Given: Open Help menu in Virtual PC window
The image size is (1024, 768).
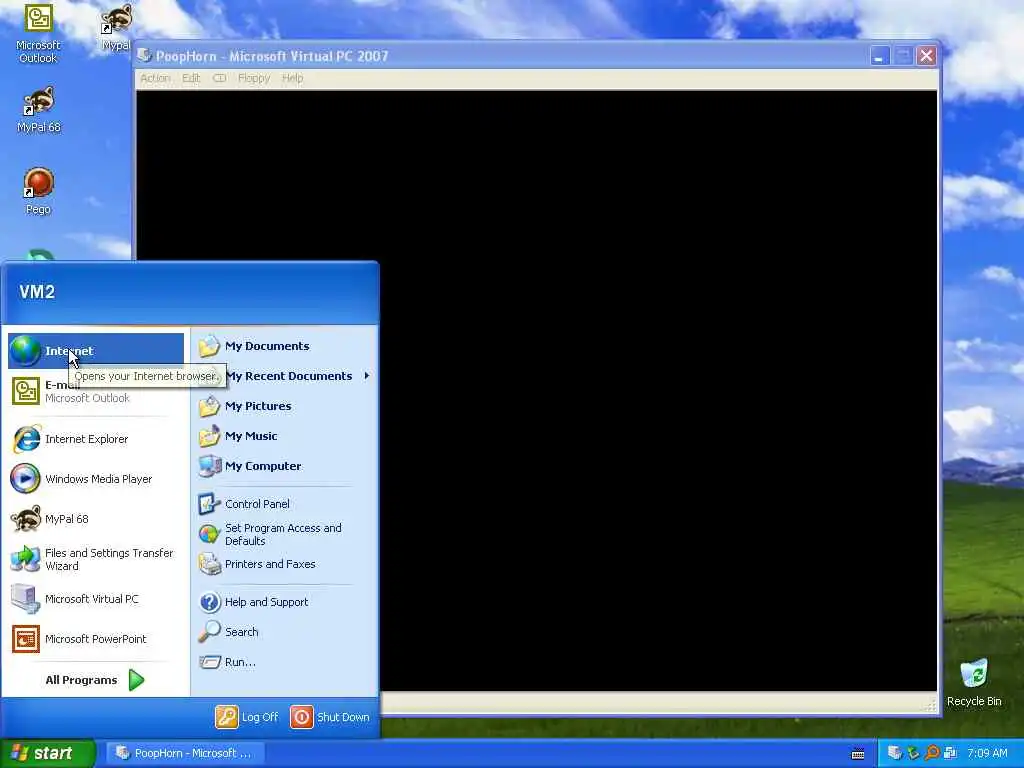Looking at the screenshot, I should [x=293, y=78].
